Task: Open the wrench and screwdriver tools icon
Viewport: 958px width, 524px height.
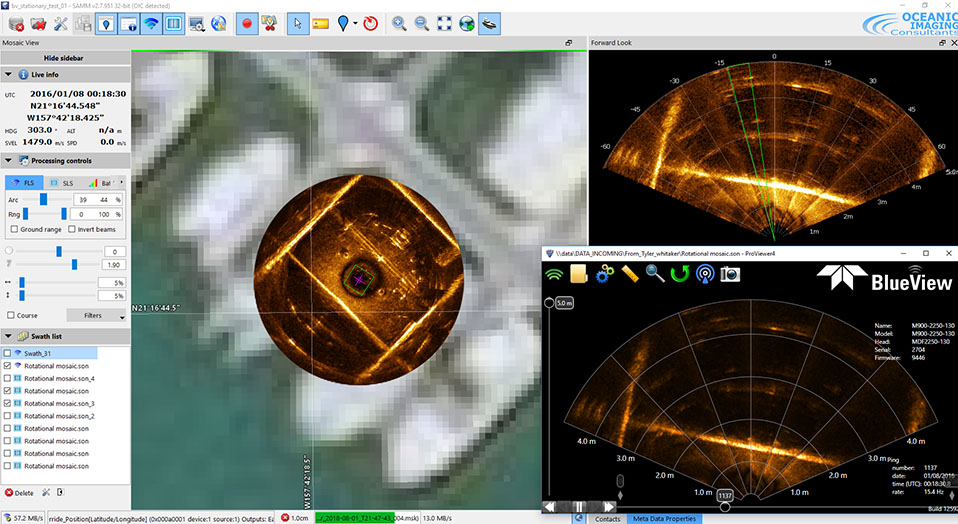Action: tap(60, 24)
